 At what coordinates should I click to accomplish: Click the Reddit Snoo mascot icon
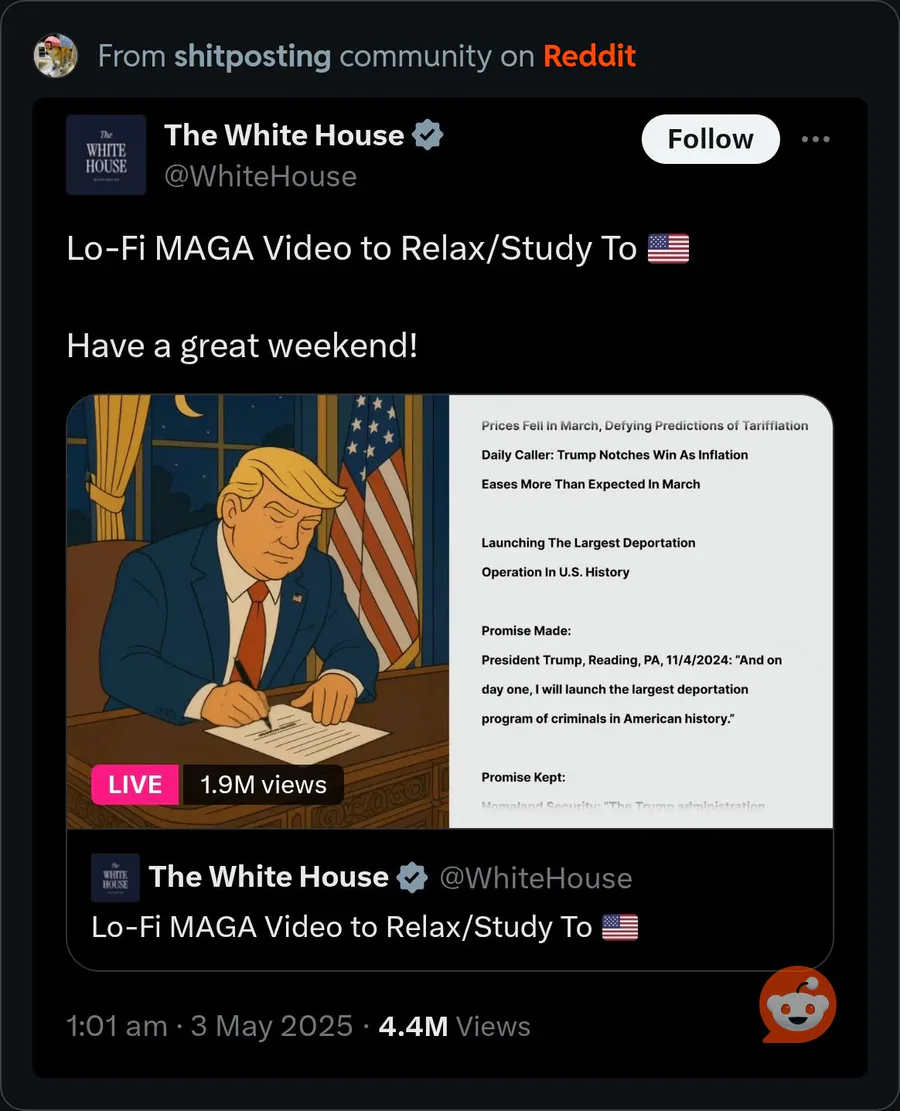coord(798,1005)
